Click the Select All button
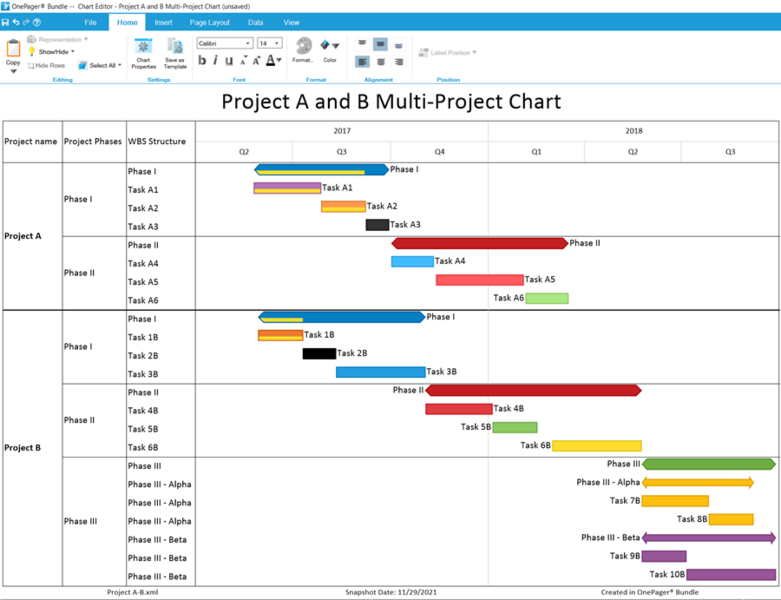781x600 pixels. pyautogui.click(x=100, y=65)
